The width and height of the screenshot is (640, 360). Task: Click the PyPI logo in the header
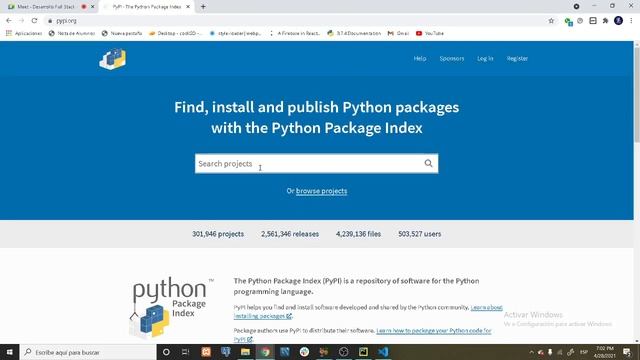click(113, 59)
